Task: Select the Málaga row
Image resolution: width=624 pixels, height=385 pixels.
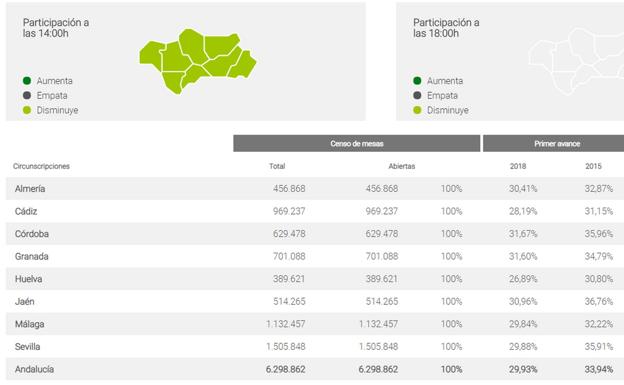Action: (315, 324)
